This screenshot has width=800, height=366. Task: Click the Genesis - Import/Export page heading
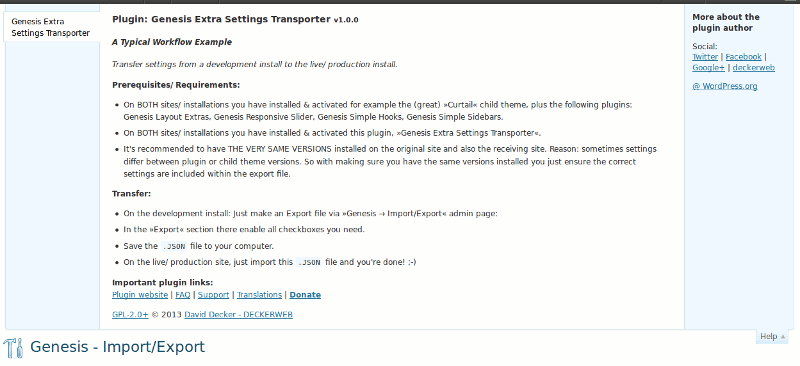[117, 347]
